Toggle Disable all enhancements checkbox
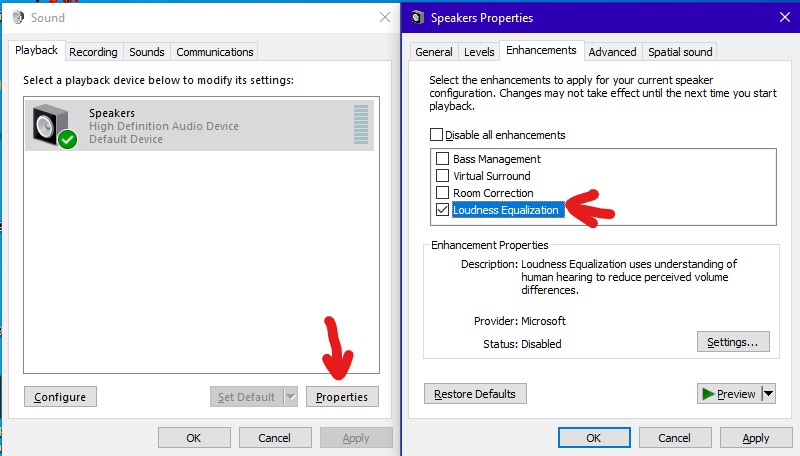800x456 pixels. click(436, 135)
